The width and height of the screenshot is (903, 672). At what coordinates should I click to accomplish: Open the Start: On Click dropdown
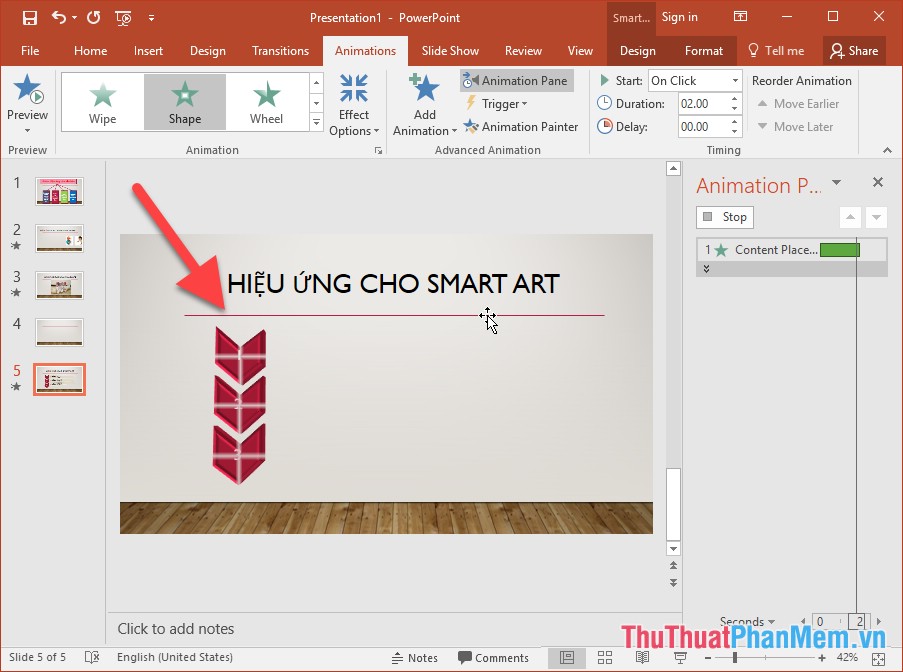click(734, 80)
